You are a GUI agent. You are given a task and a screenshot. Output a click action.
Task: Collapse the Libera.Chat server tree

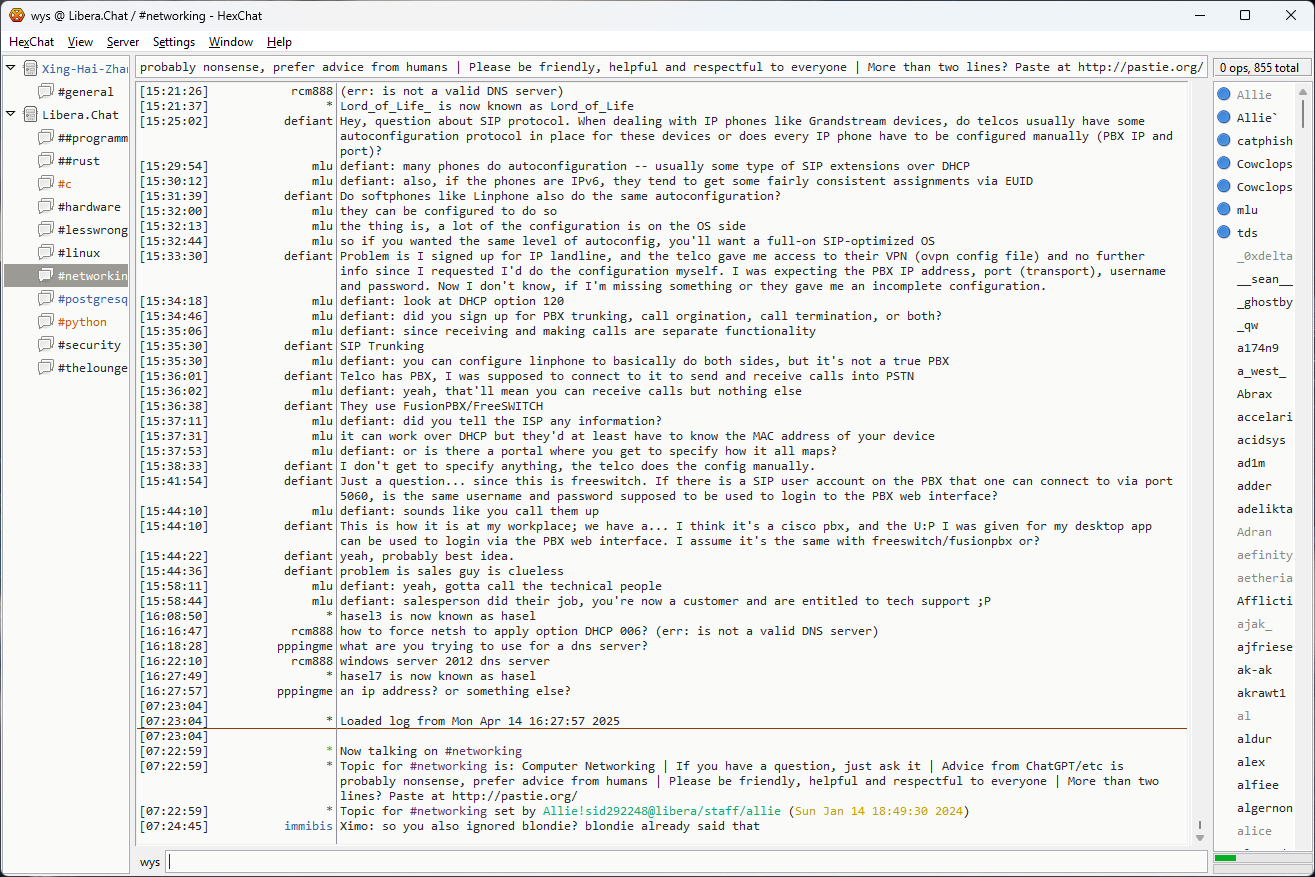[11, 115]
